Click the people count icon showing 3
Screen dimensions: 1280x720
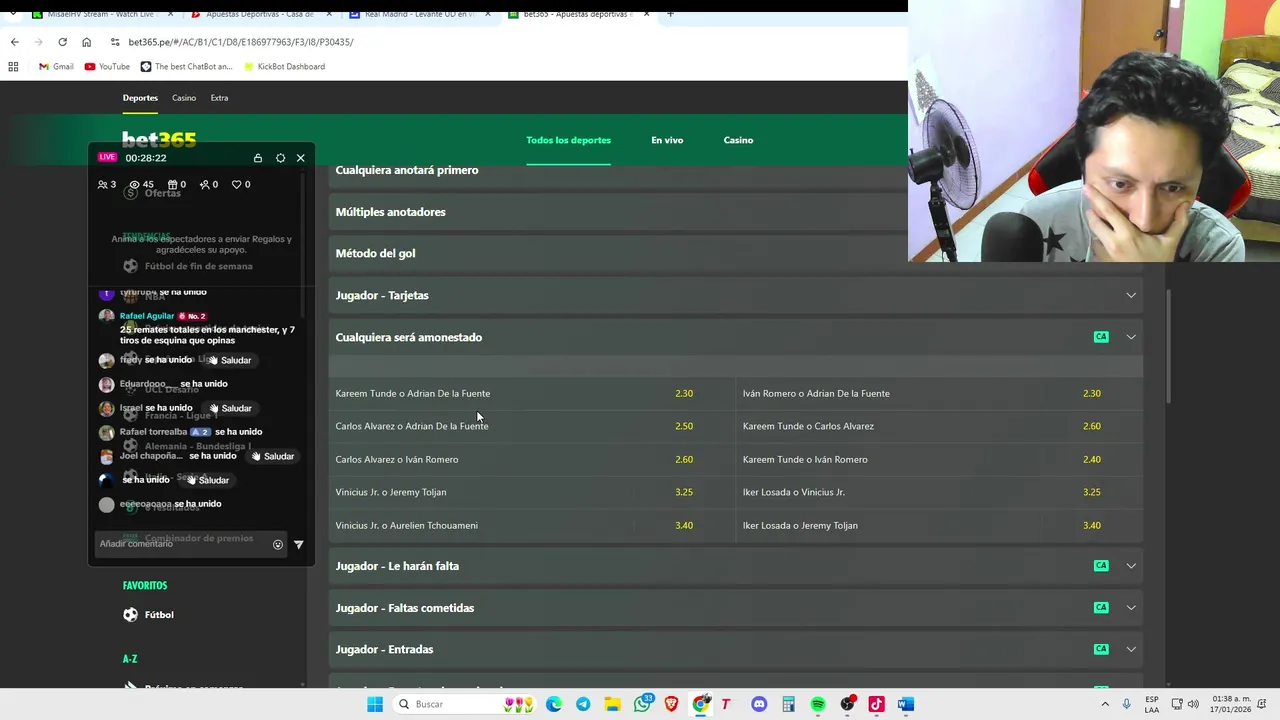[102, 185]
